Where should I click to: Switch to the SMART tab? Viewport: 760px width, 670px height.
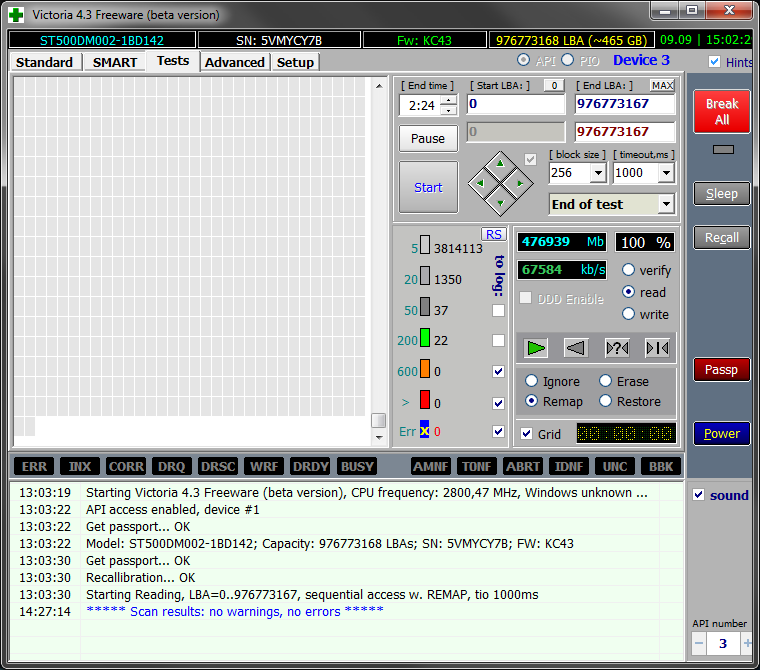[115, 62]
